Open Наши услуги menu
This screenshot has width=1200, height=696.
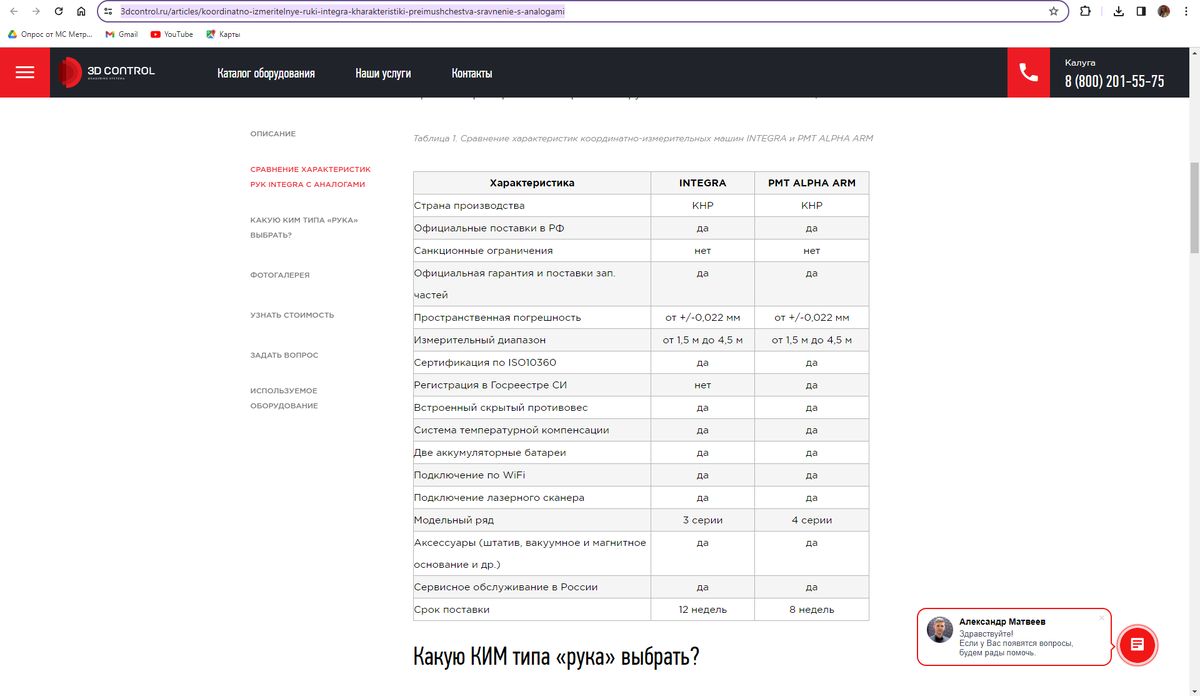[x=383, y=73]
